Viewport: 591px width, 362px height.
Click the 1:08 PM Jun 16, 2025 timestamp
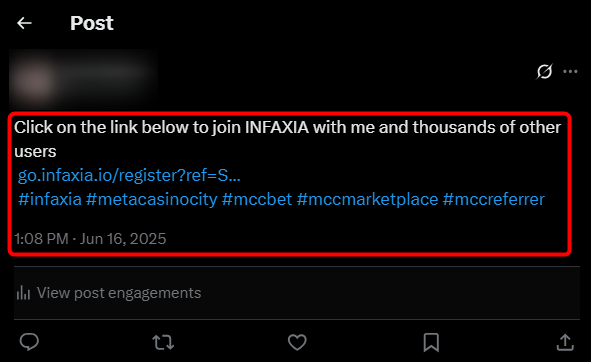pos(90,239)
